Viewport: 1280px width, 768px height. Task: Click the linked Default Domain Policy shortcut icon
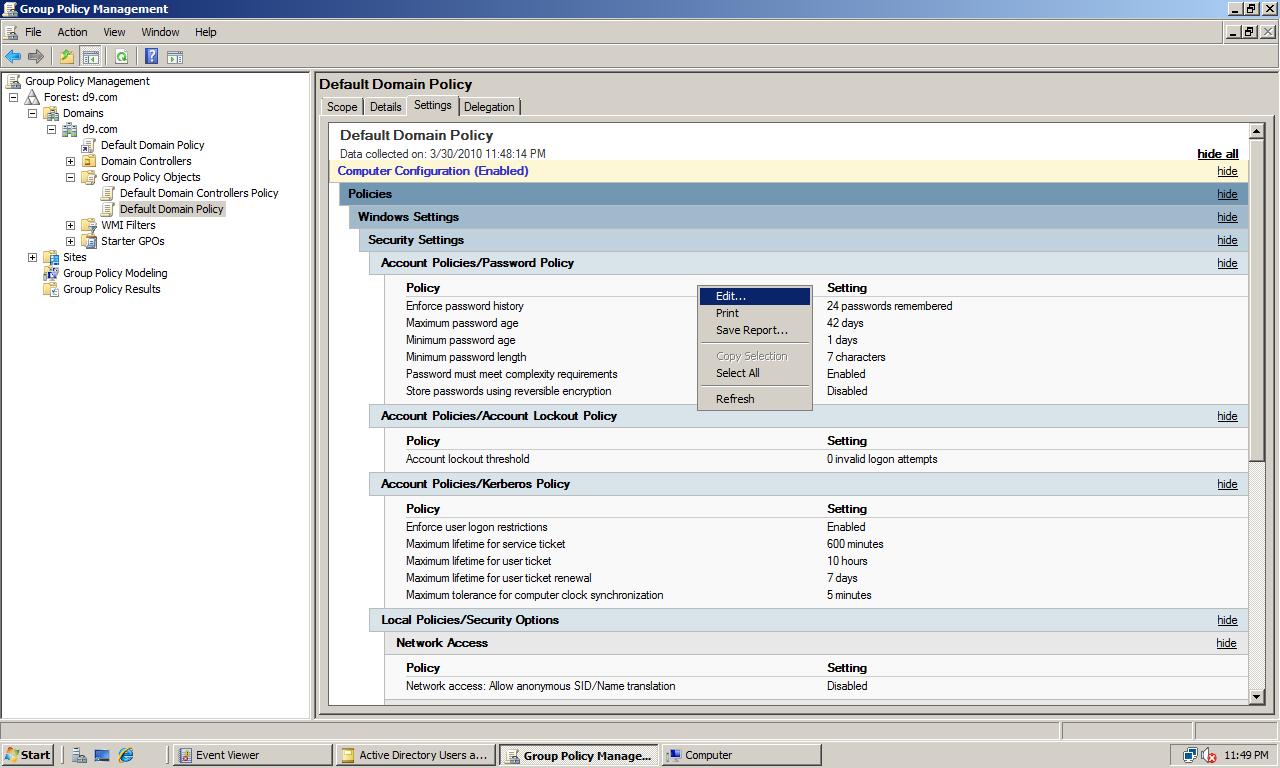click(x=89, y=145)
